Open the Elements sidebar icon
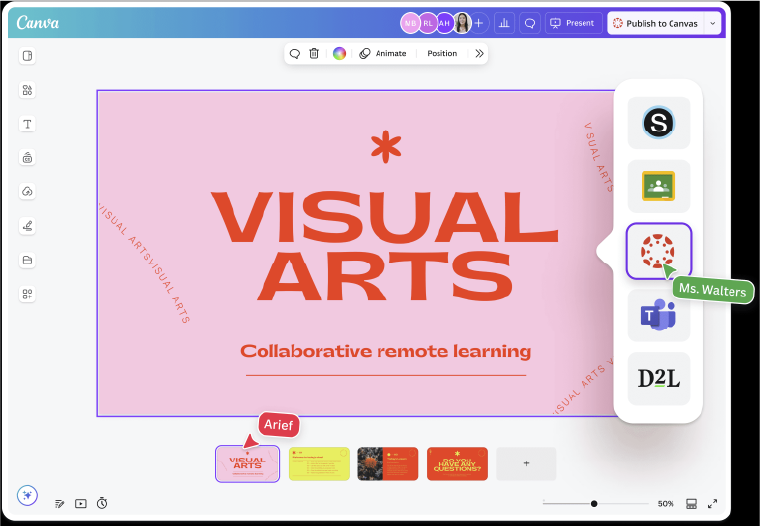 coord(27,90)
